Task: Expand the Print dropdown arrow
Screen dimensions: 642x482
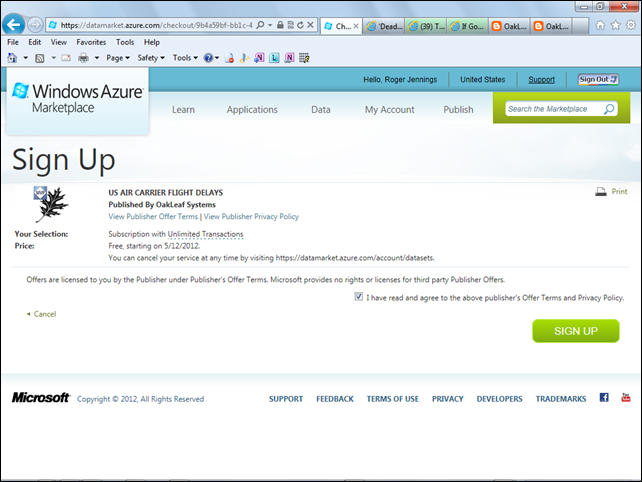Action: (x=97, y=58)
